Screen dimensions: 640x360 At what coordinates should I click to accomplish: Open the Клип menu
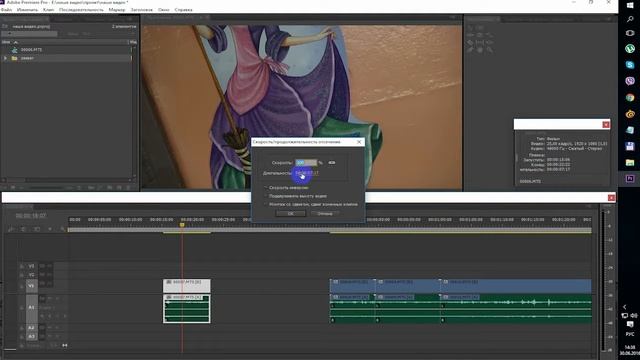(48, 9)
